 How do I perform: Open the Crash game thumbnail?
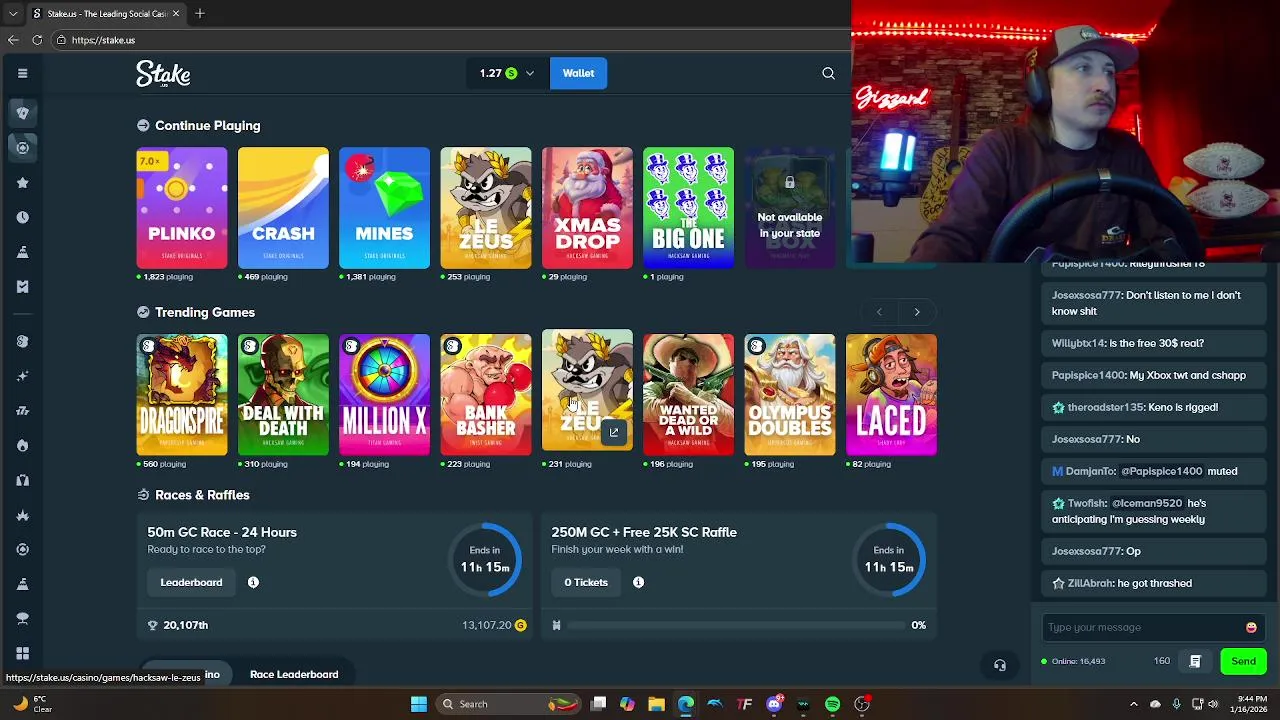point(283,208)
